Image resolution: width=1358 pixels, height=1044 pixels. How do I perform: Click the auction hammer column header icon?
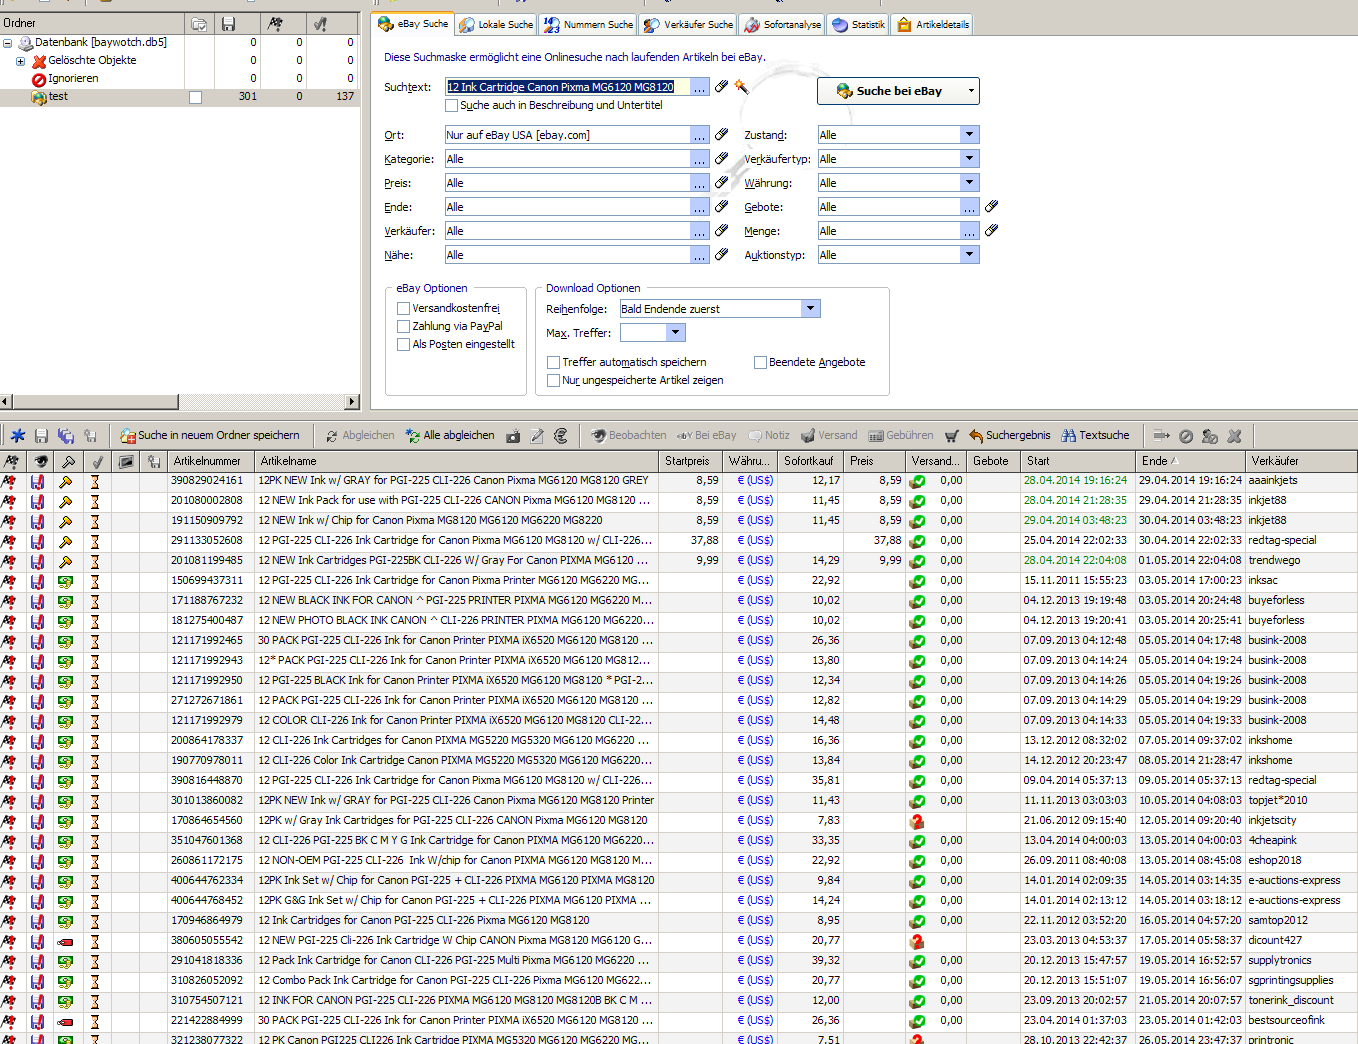pos(68,461)
